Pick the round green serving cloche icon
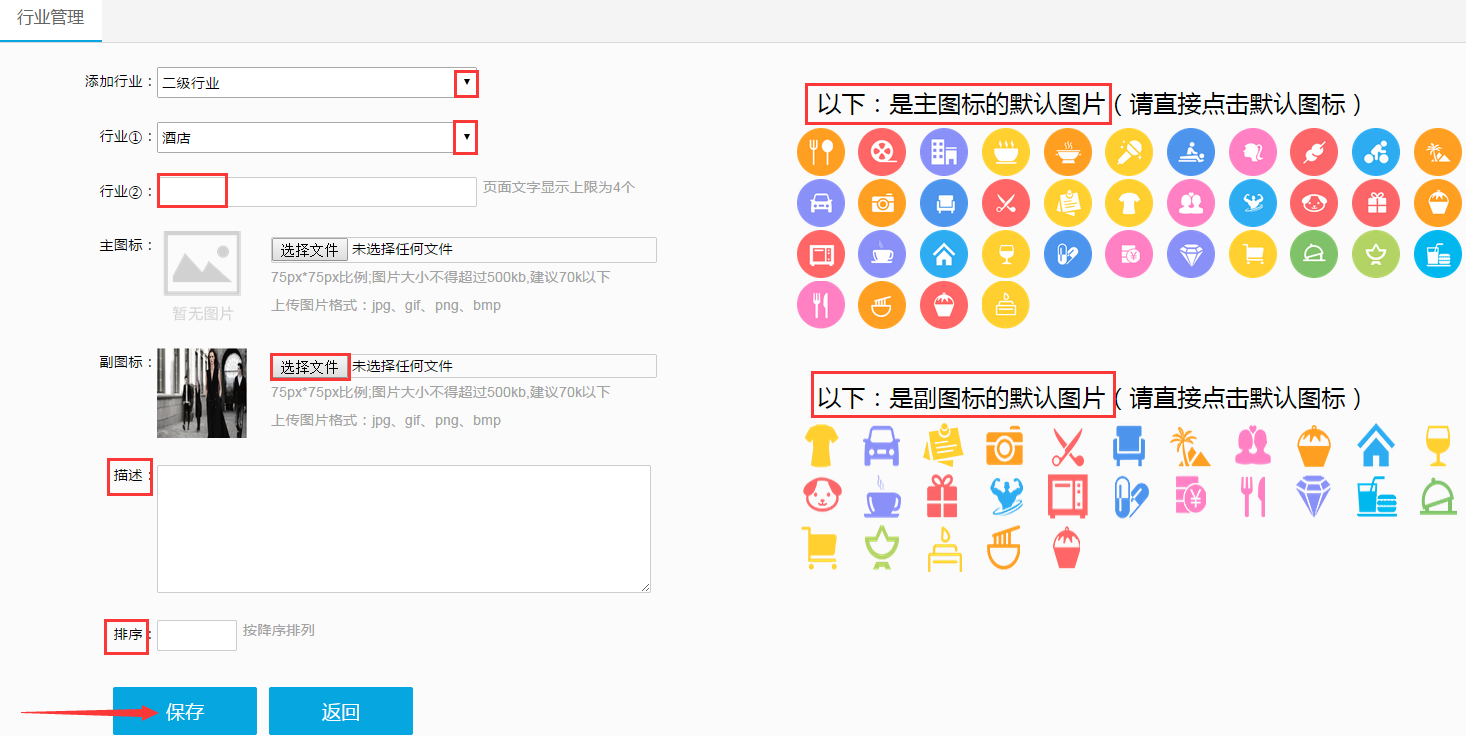1466x736 pixels. click(1314, 254)
